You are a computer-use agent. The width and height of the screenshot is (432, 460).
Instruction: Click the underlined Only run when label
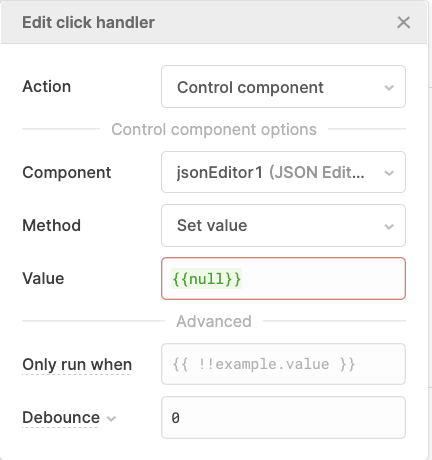(x=77, y=364)
